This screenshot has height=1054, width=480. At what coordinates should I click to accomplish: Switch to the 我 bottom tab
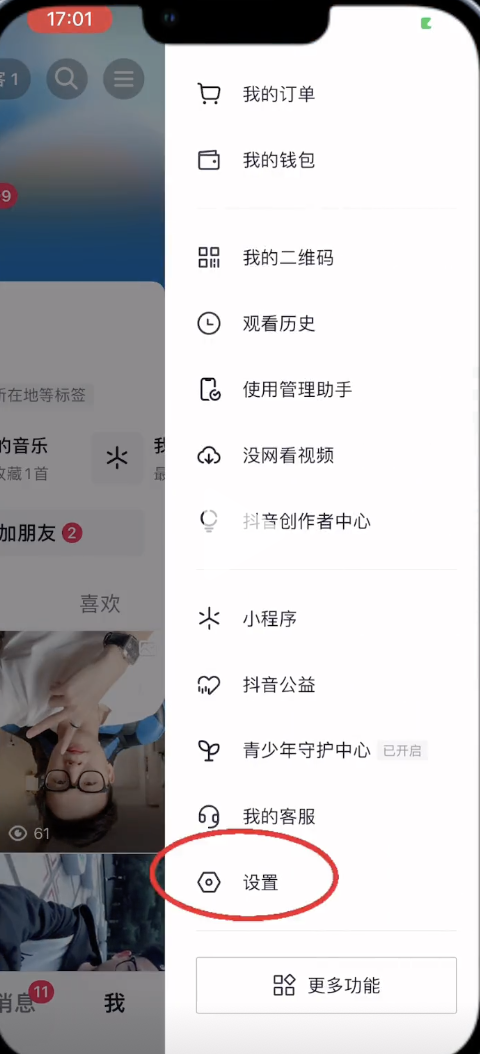[114, 1004]
